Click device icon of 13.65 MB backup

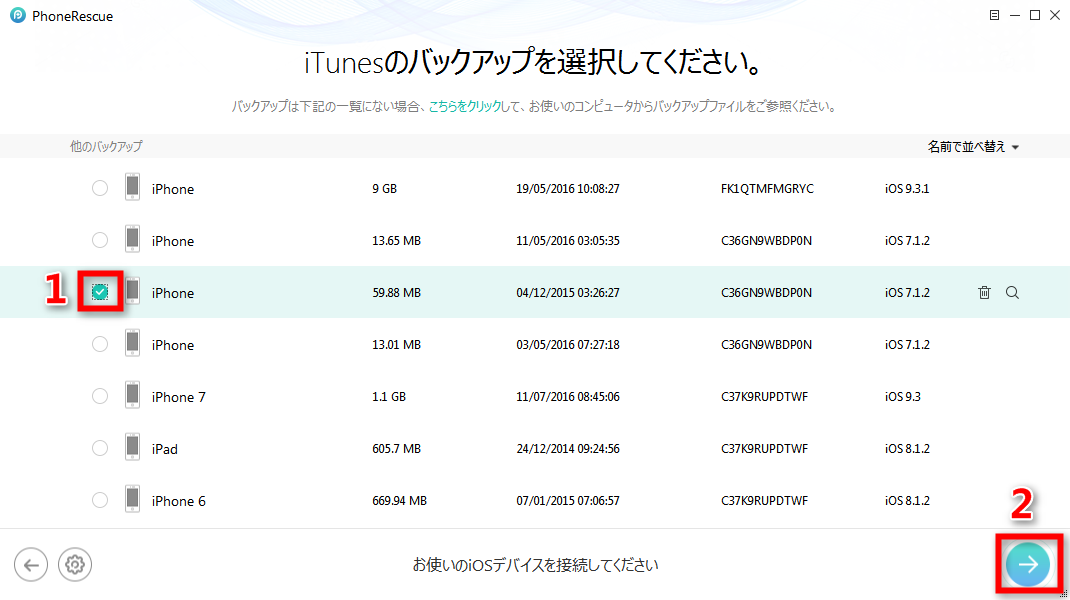pos(132,239)
